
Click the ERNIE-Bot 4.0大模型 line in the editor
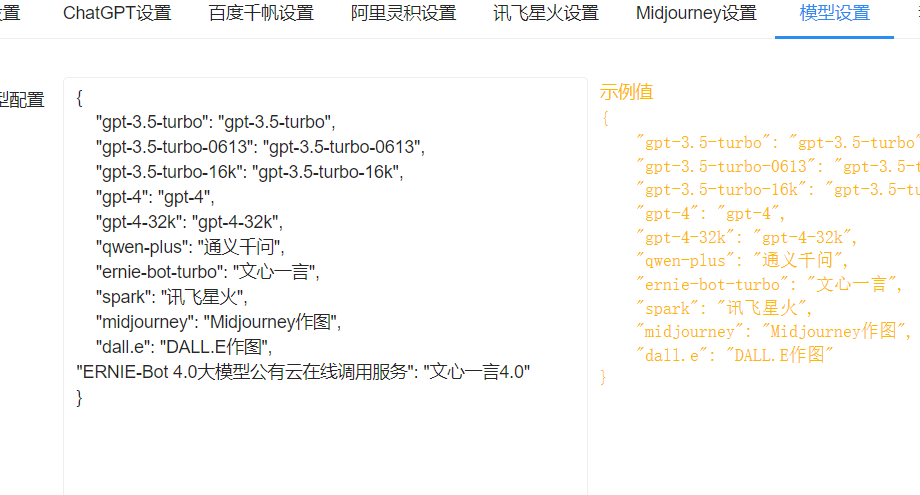303,372
